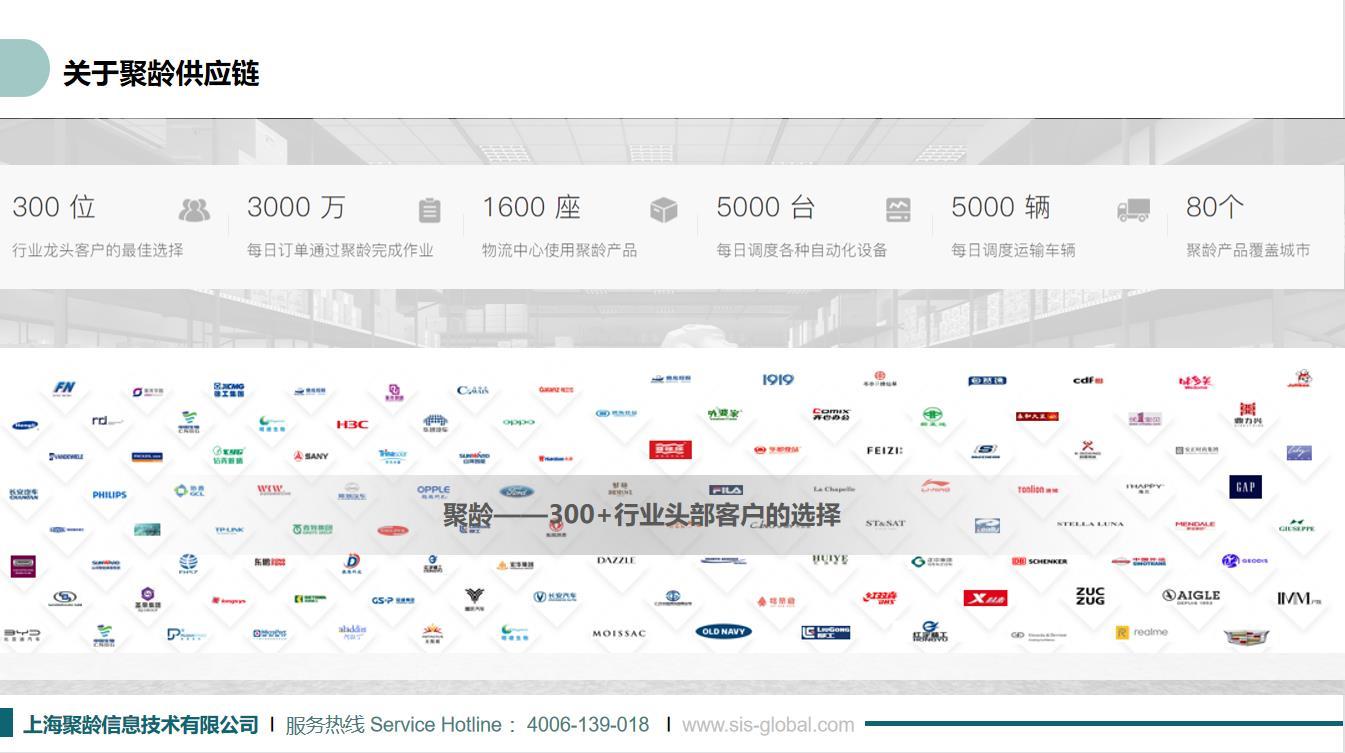
Task: Open the www.sis-global.com link
Action: pos(768,725)
